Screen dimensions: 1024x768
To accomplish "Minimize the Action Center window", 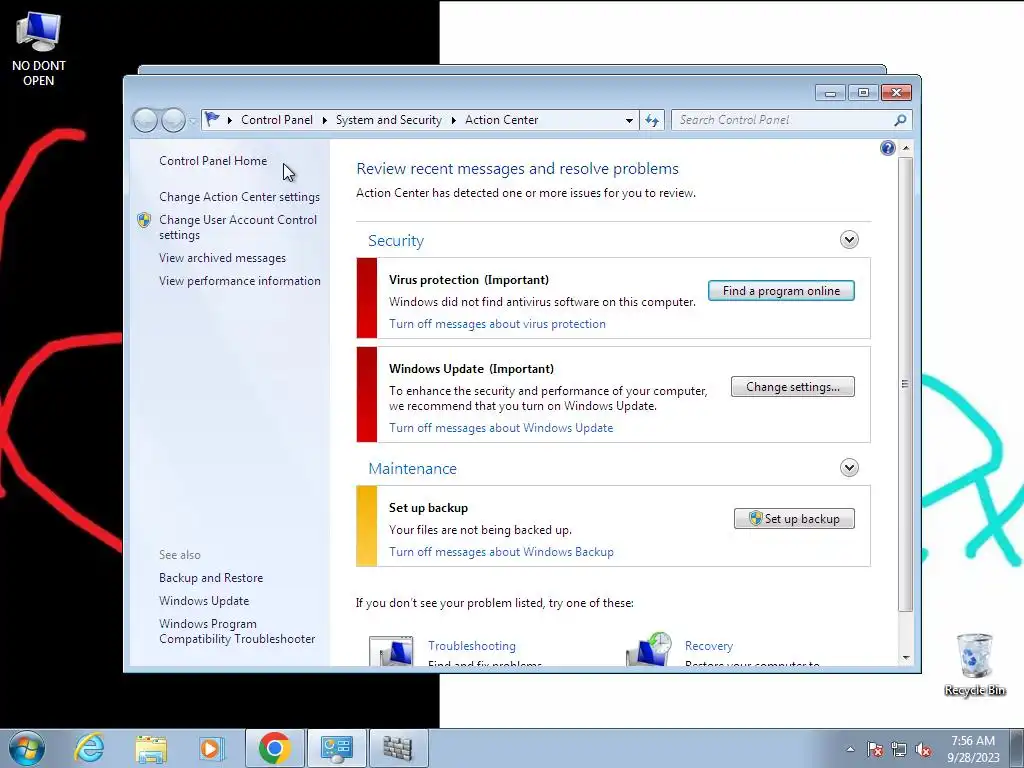I will pos(830,93).
